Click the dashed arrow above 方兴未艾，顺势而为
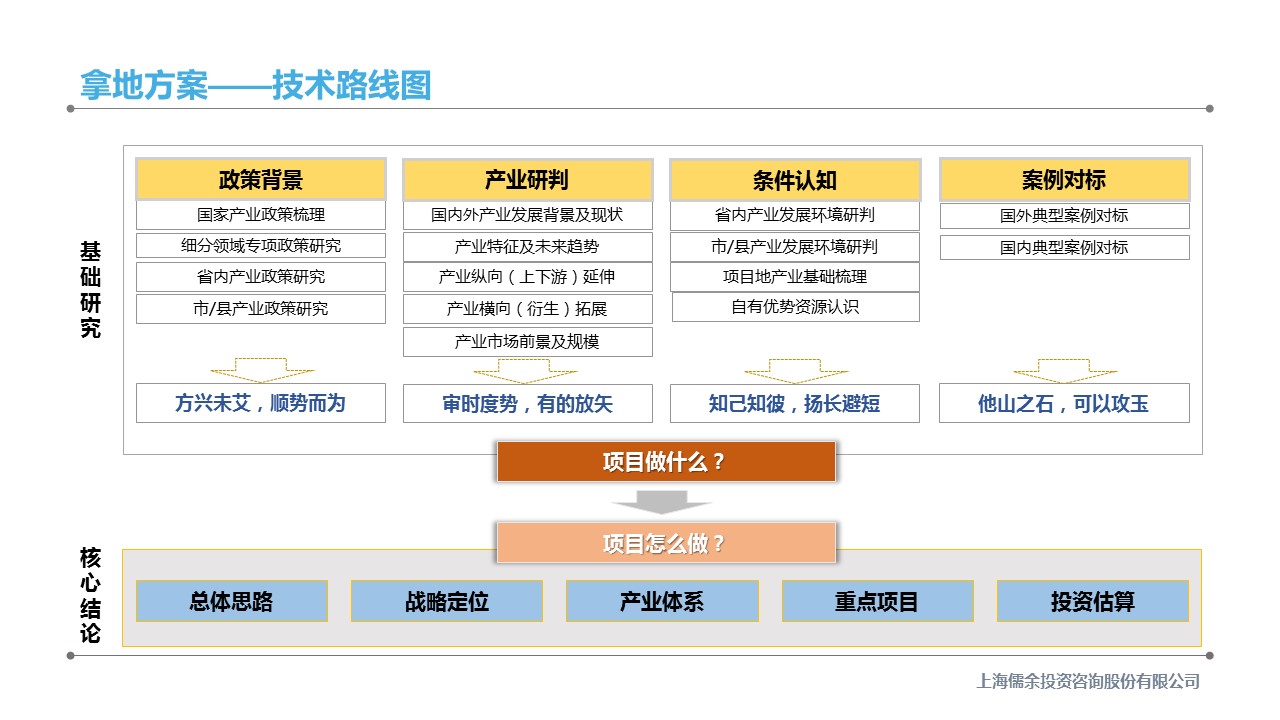 [x=261, y=370]
